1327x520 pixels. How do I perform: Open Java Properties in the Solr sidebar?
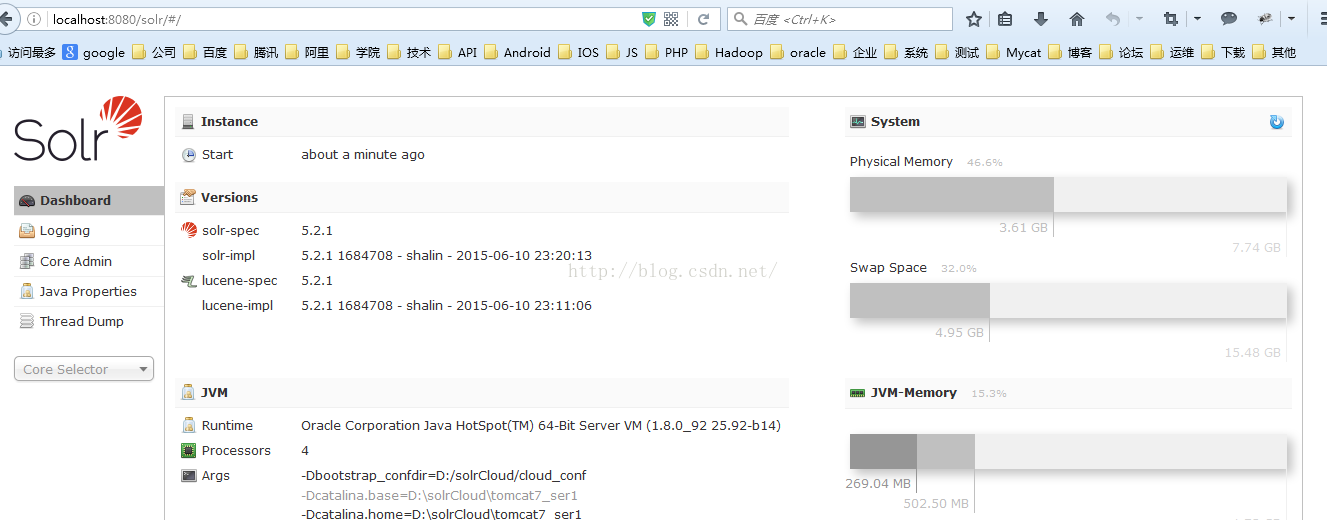(89, 292)
